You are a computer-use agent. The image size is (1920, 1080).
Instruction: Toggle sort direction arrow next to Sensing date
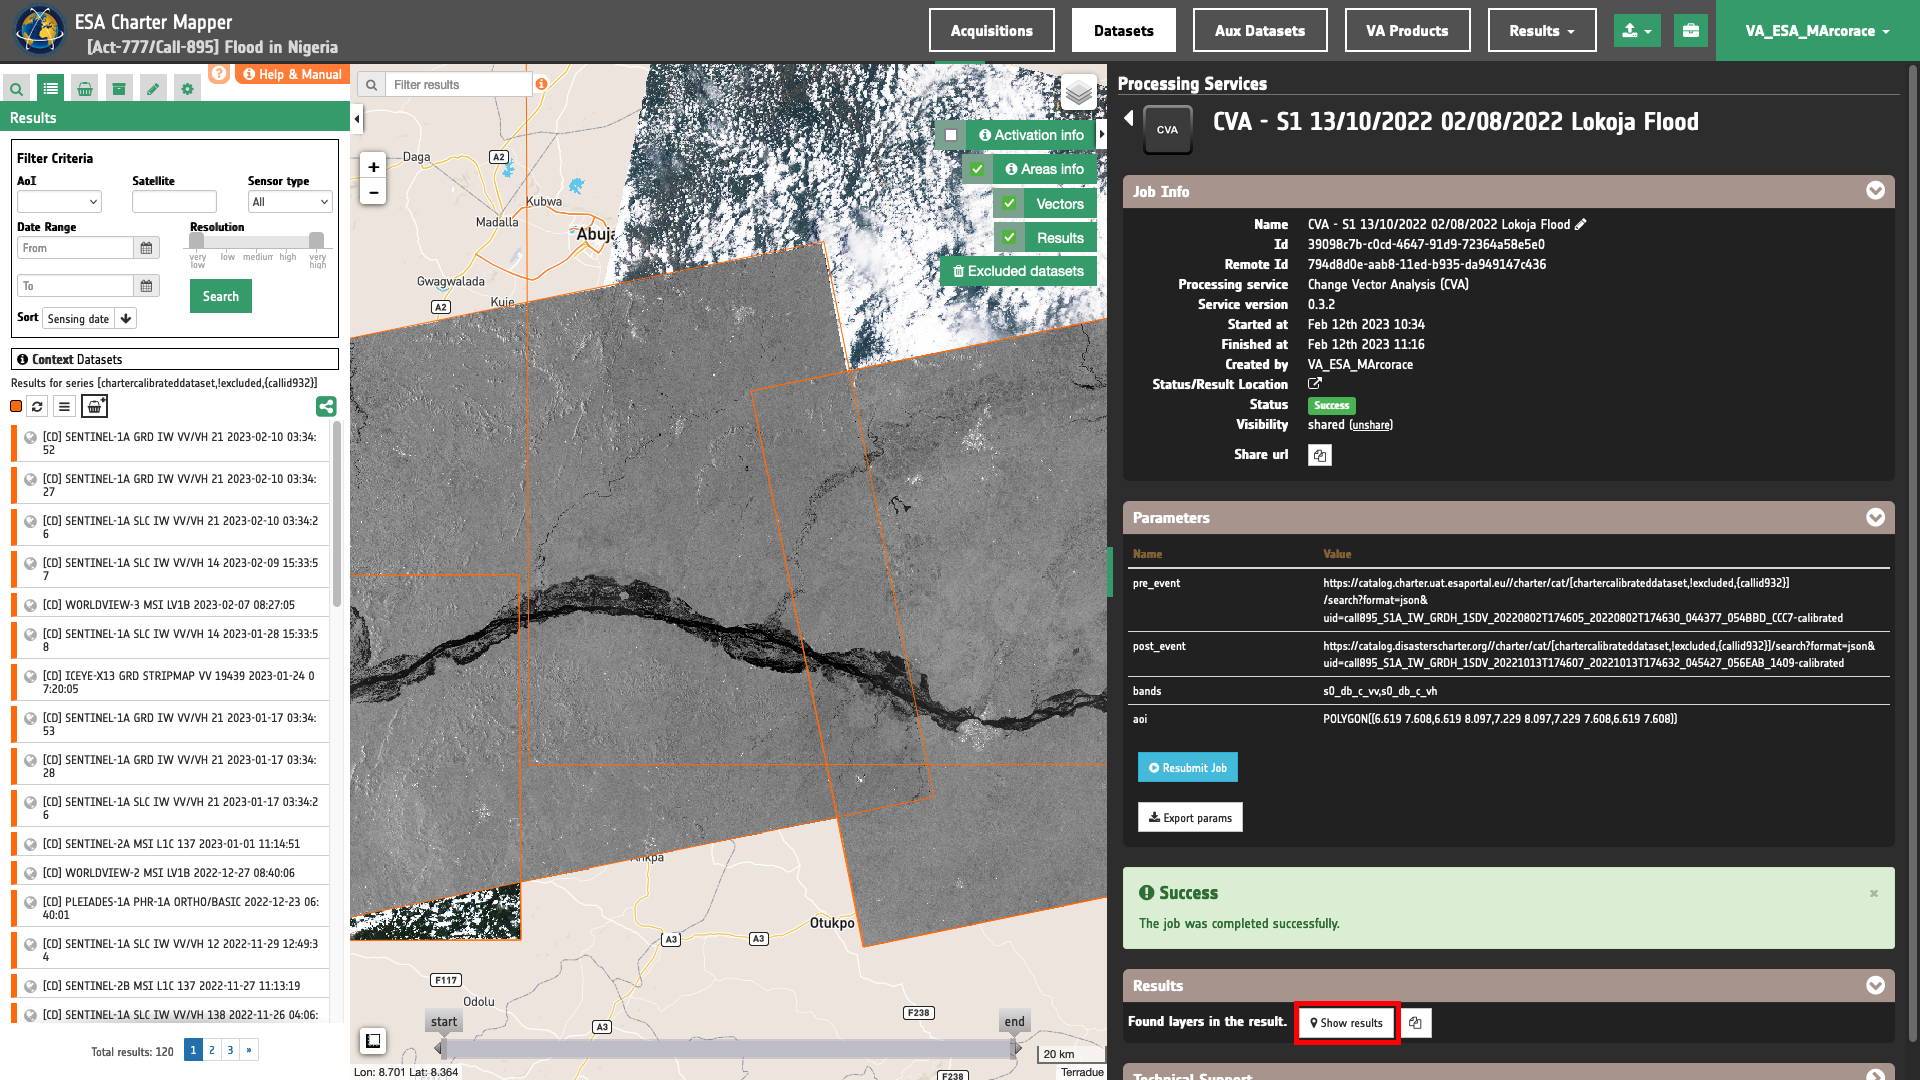[126, 319]
